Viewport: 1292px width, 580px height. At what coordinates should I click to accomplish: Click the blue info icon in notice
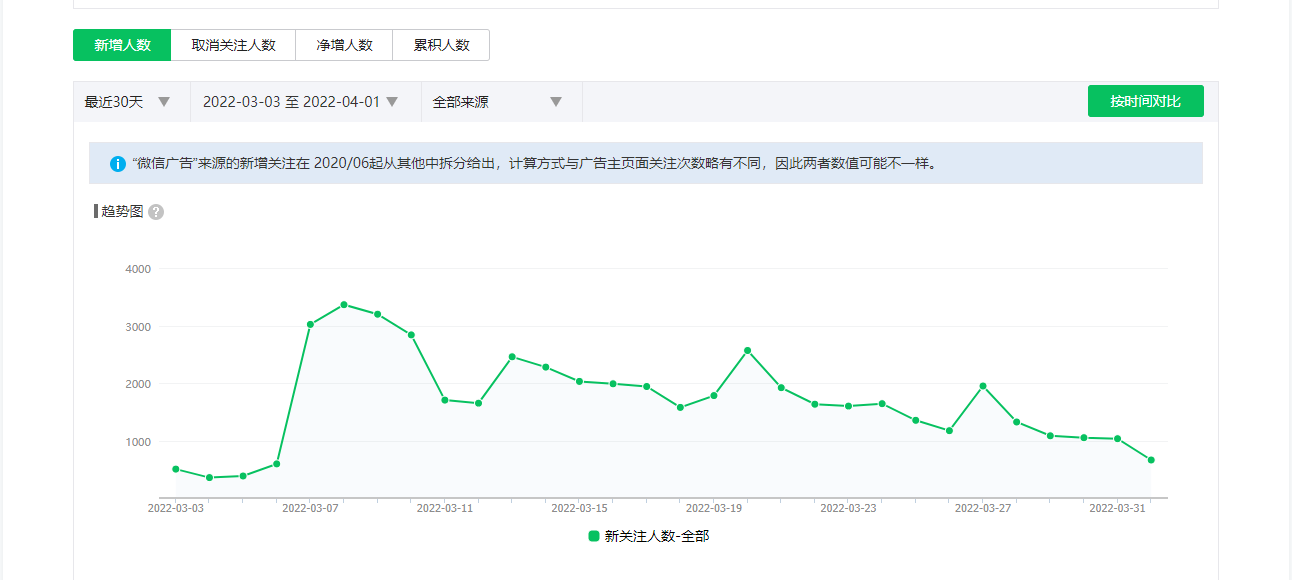point(118,163)
